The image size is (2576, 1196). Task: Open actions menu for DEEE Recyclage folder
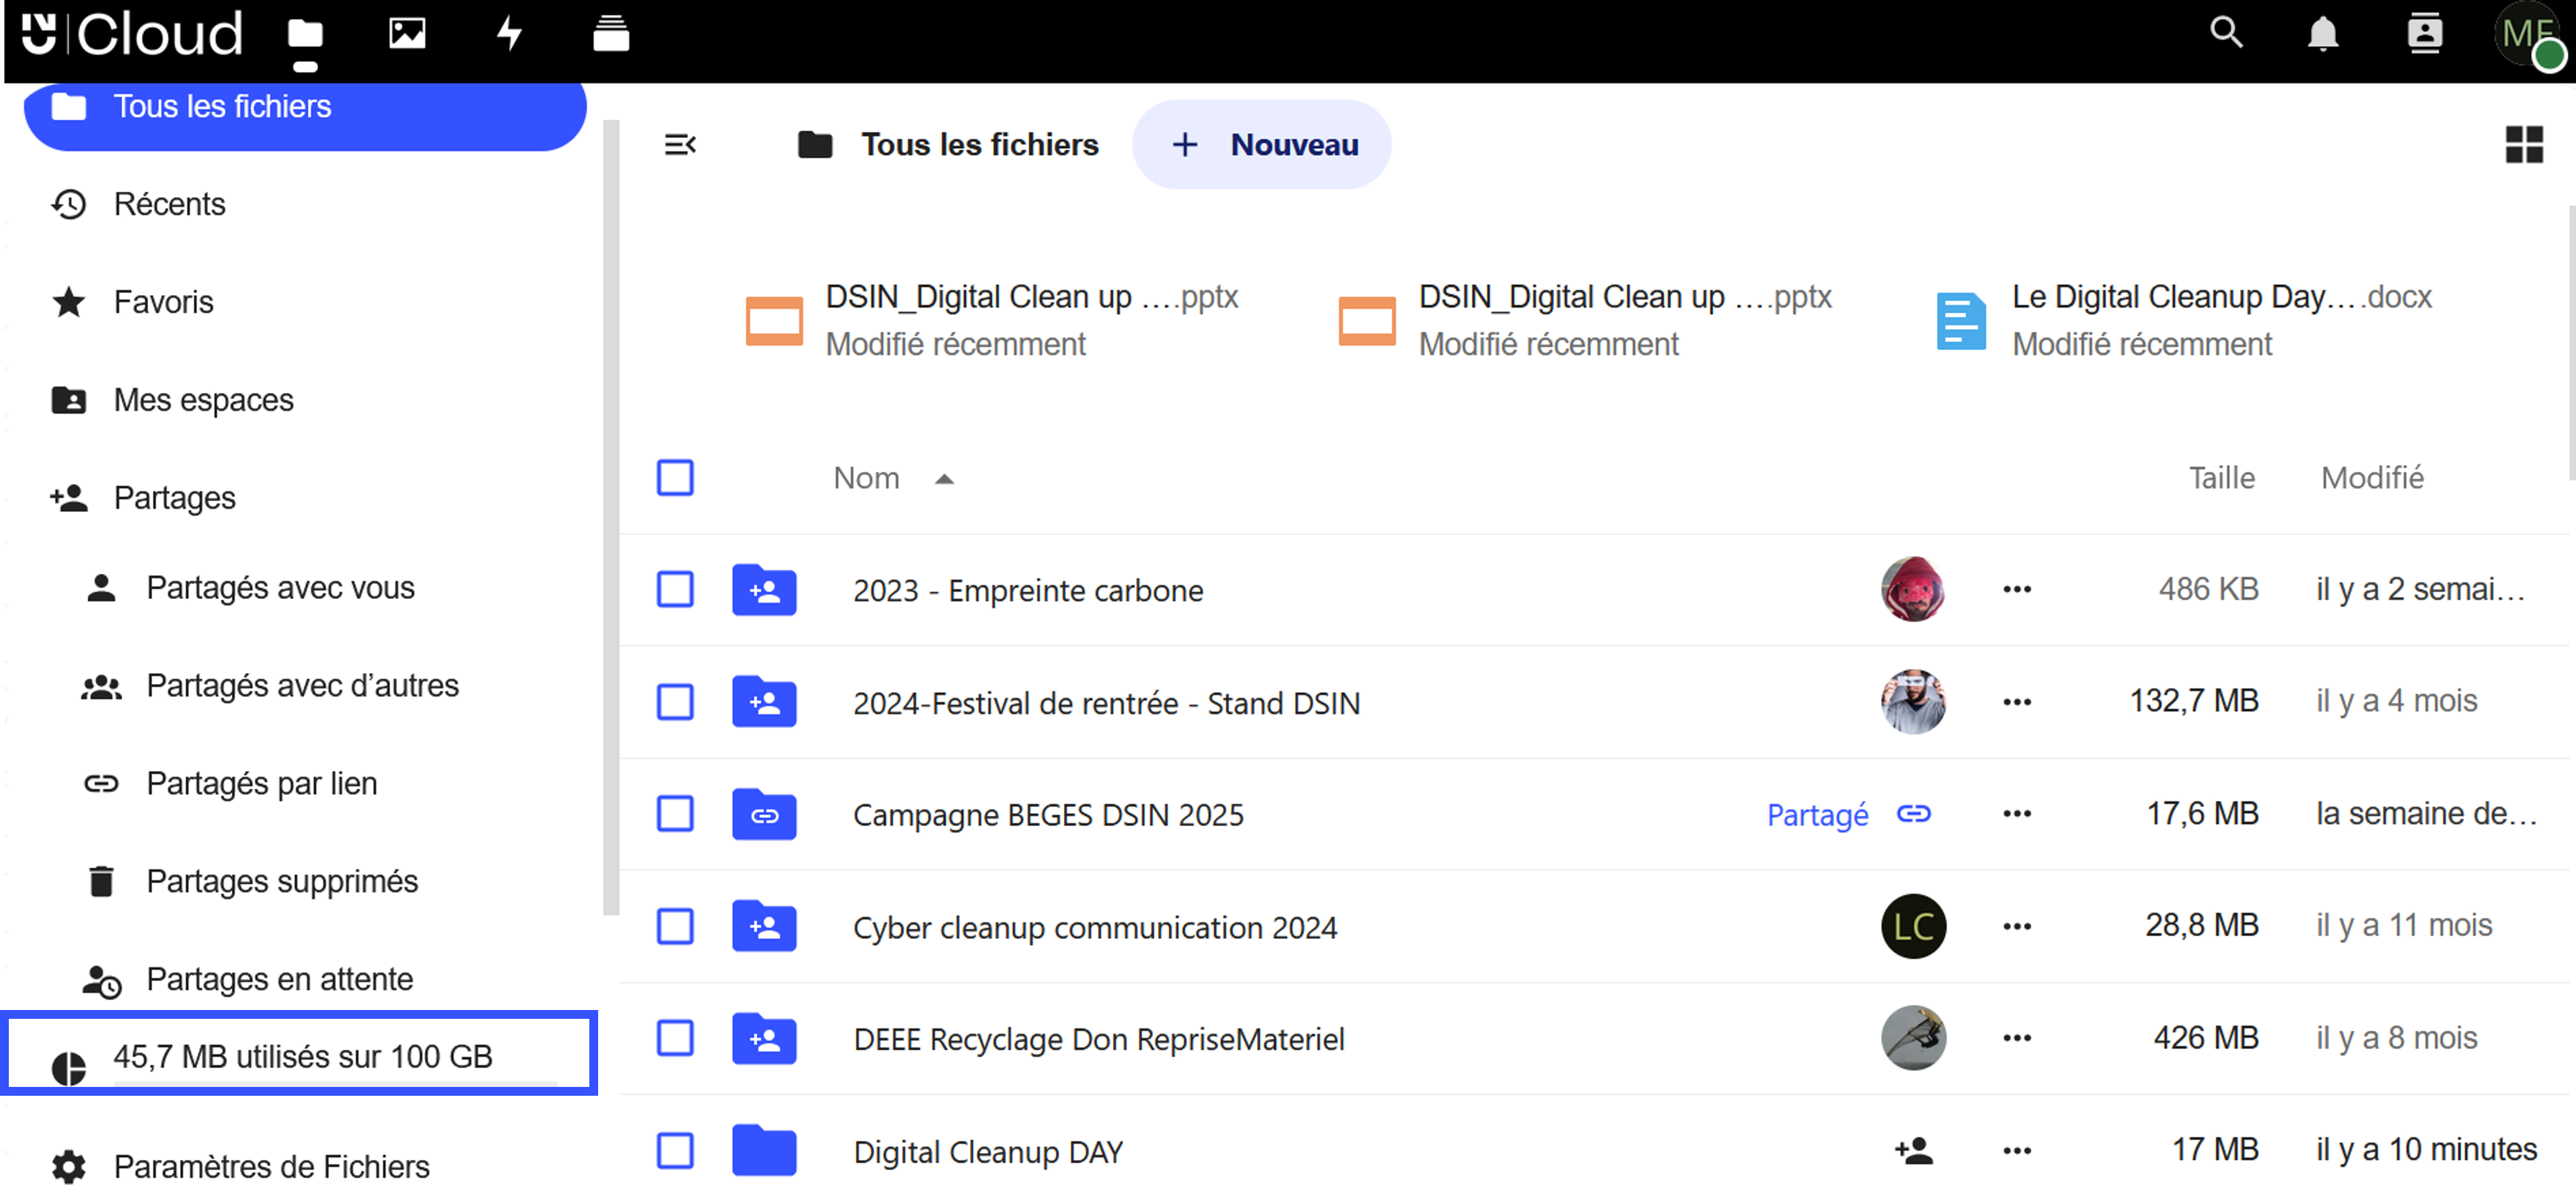point(2016,1039)
